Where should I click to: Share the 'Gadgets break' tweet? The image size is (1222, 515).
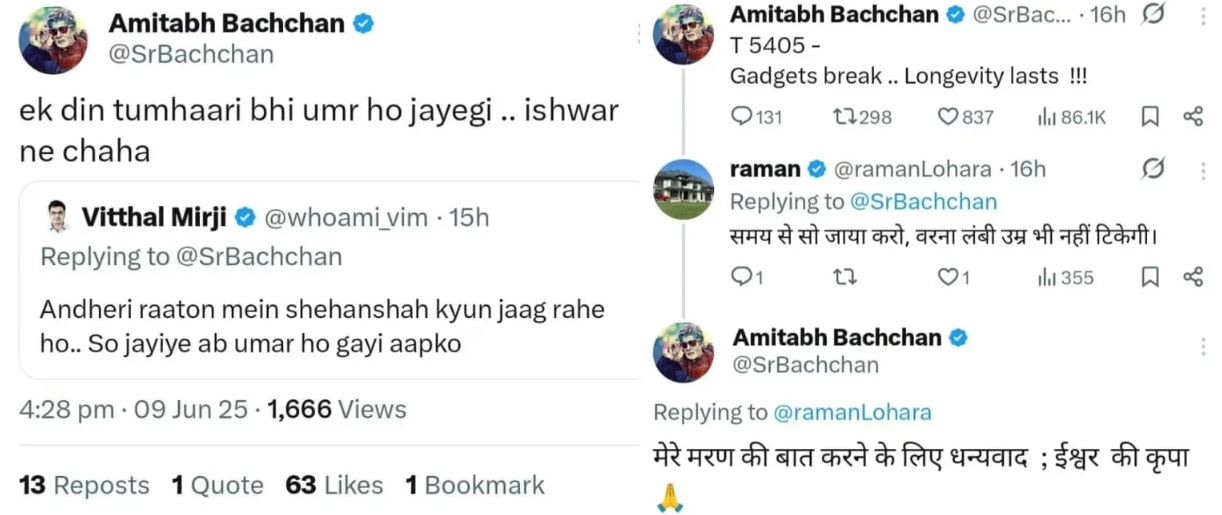[1192, 117]
